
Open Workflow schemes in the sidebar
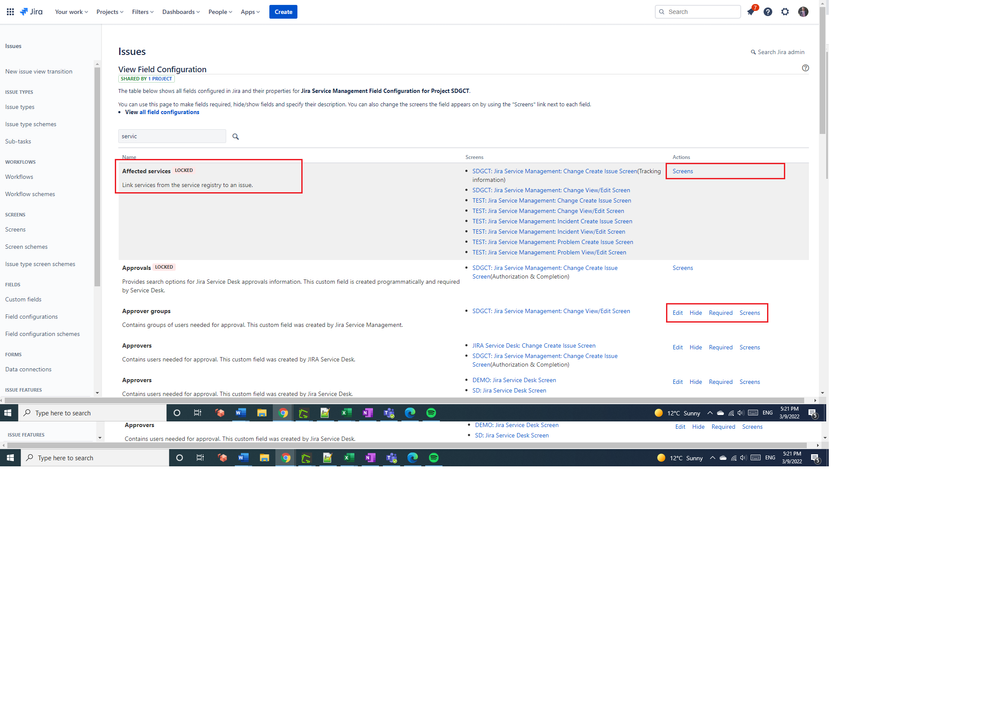[30, 194]
